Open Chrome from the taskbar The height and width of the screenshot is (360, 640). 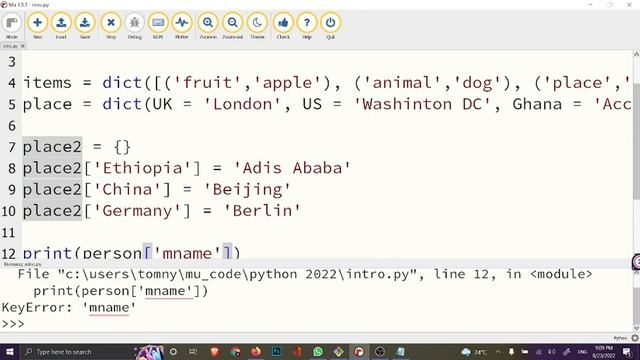click(235, 351)
